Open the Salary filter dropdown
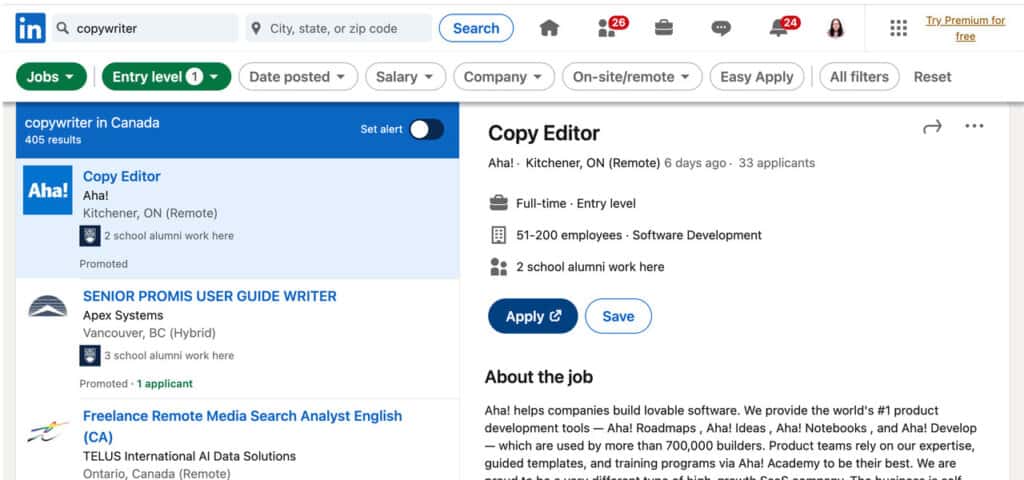The image size is (1024, 480). pyautogui.click(x=405, y=77)
